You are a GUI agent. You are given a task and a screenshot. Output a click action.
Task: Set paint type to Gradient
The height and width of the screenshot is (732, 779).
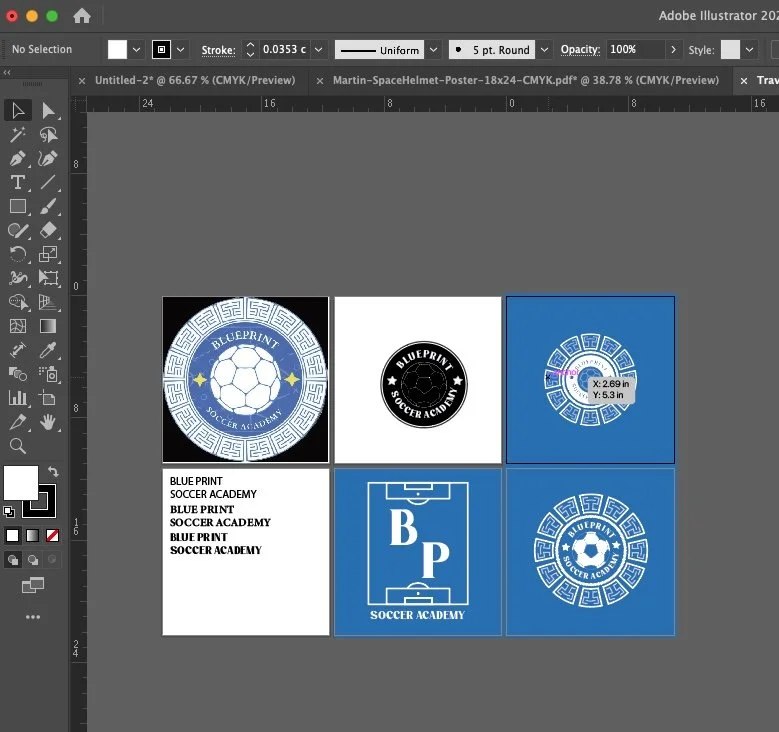(32, 535)
